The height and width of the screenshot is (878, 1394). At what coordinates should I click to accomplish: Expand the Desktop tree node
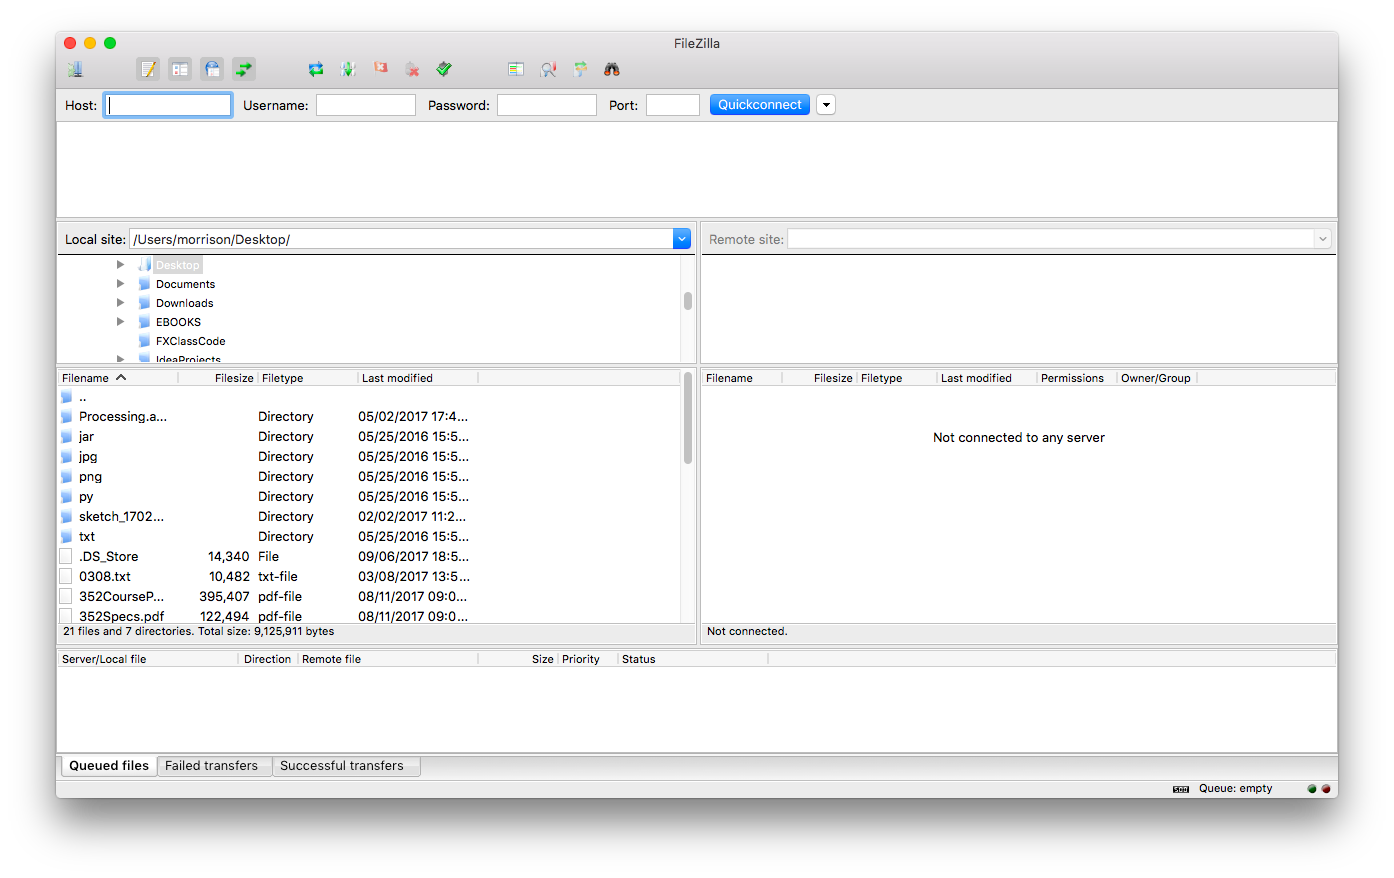120,265
